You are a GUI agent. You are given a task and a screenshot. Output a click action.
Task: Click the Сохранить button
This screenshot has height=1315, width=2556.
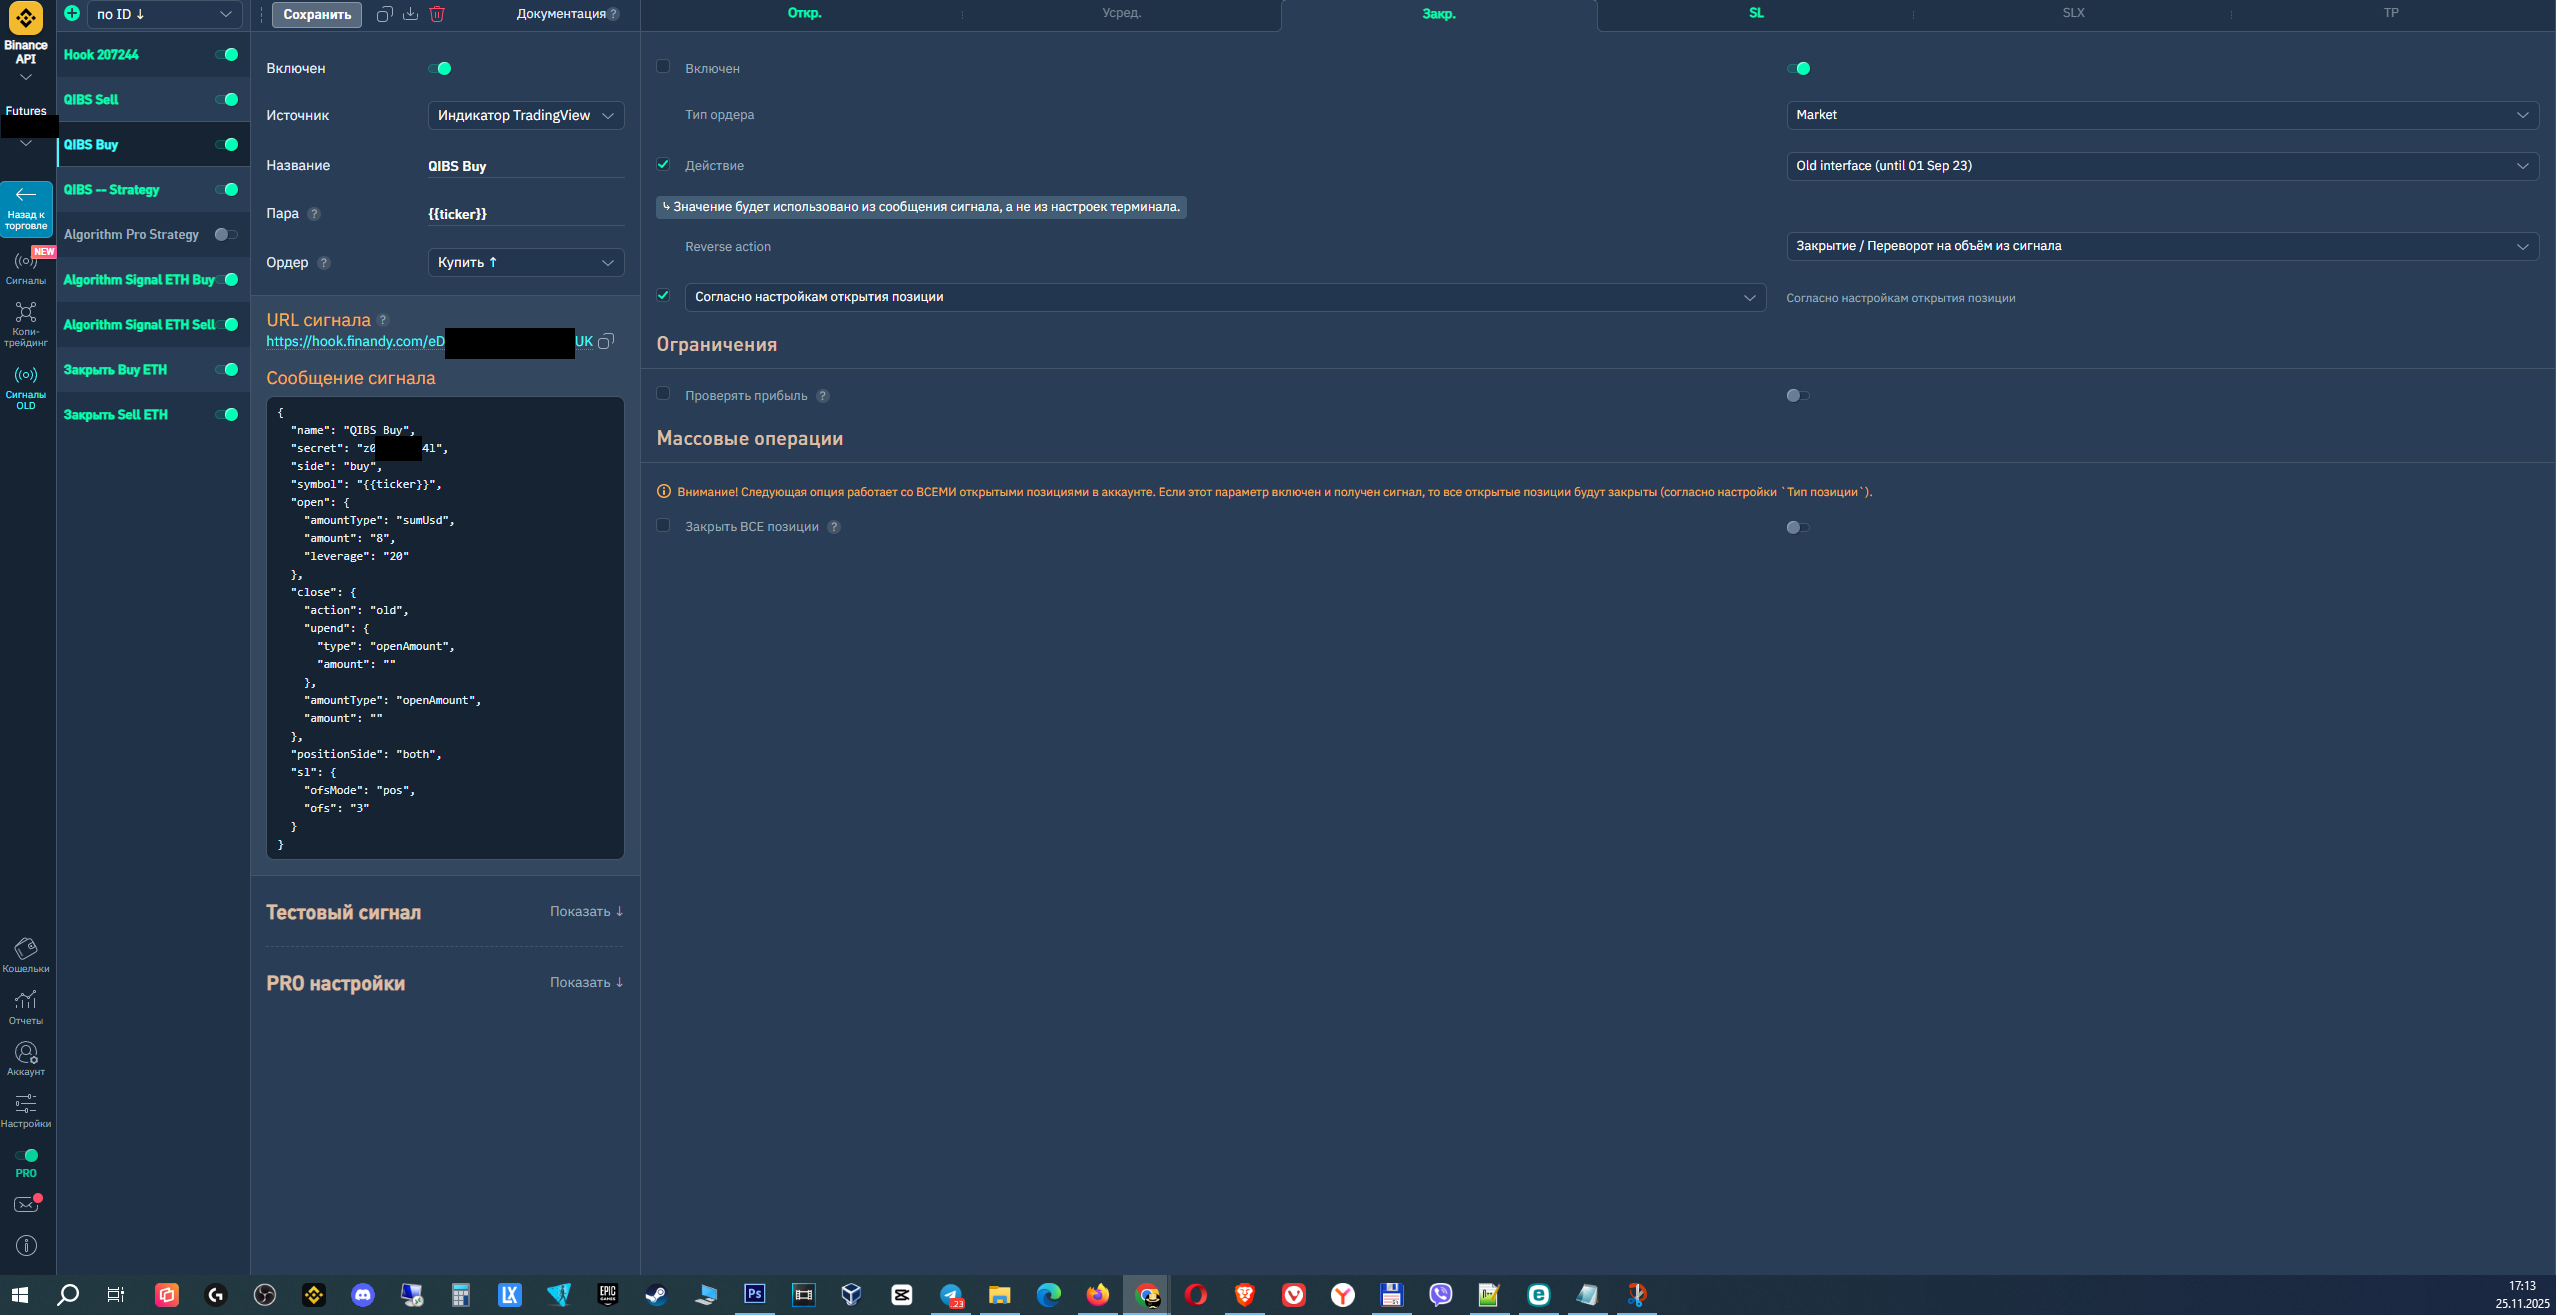point(317,15)
